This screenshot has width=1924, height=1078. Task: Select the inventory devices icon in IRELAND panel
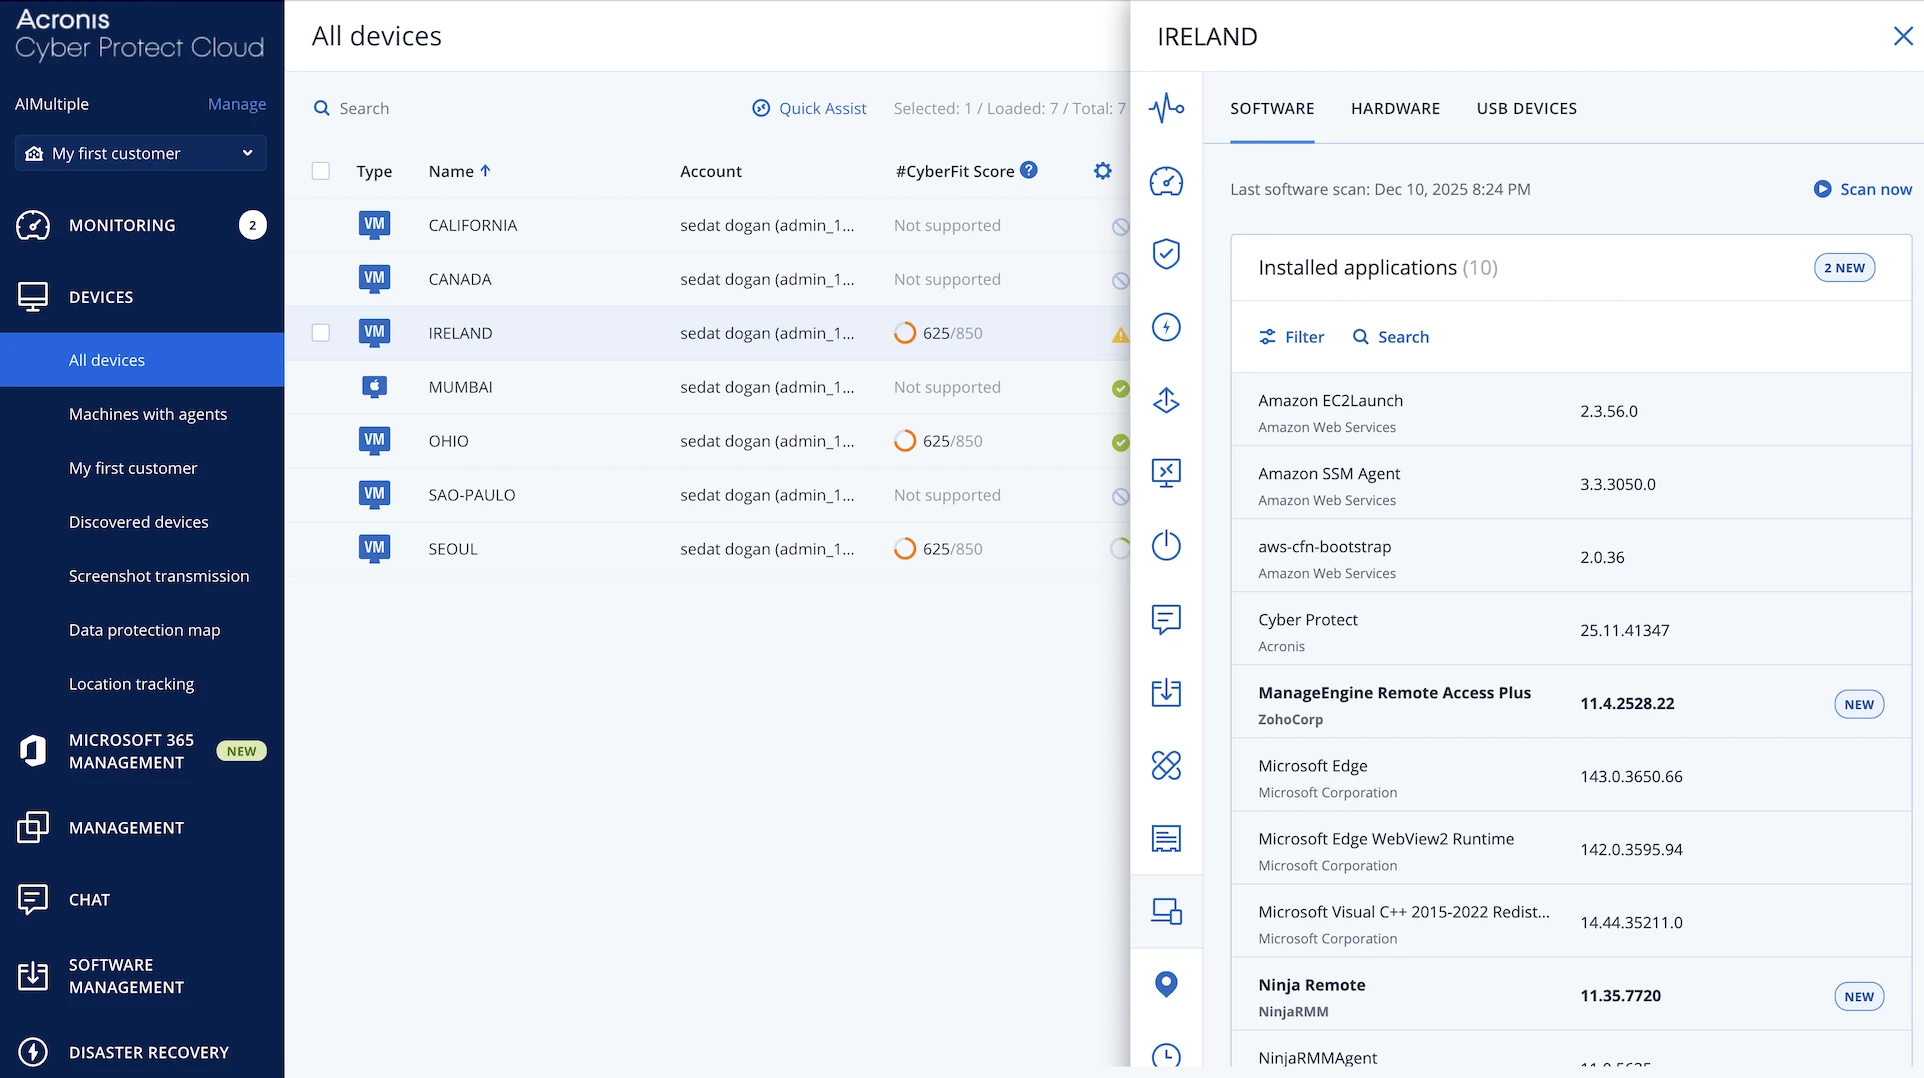(x=1166, y=911)
